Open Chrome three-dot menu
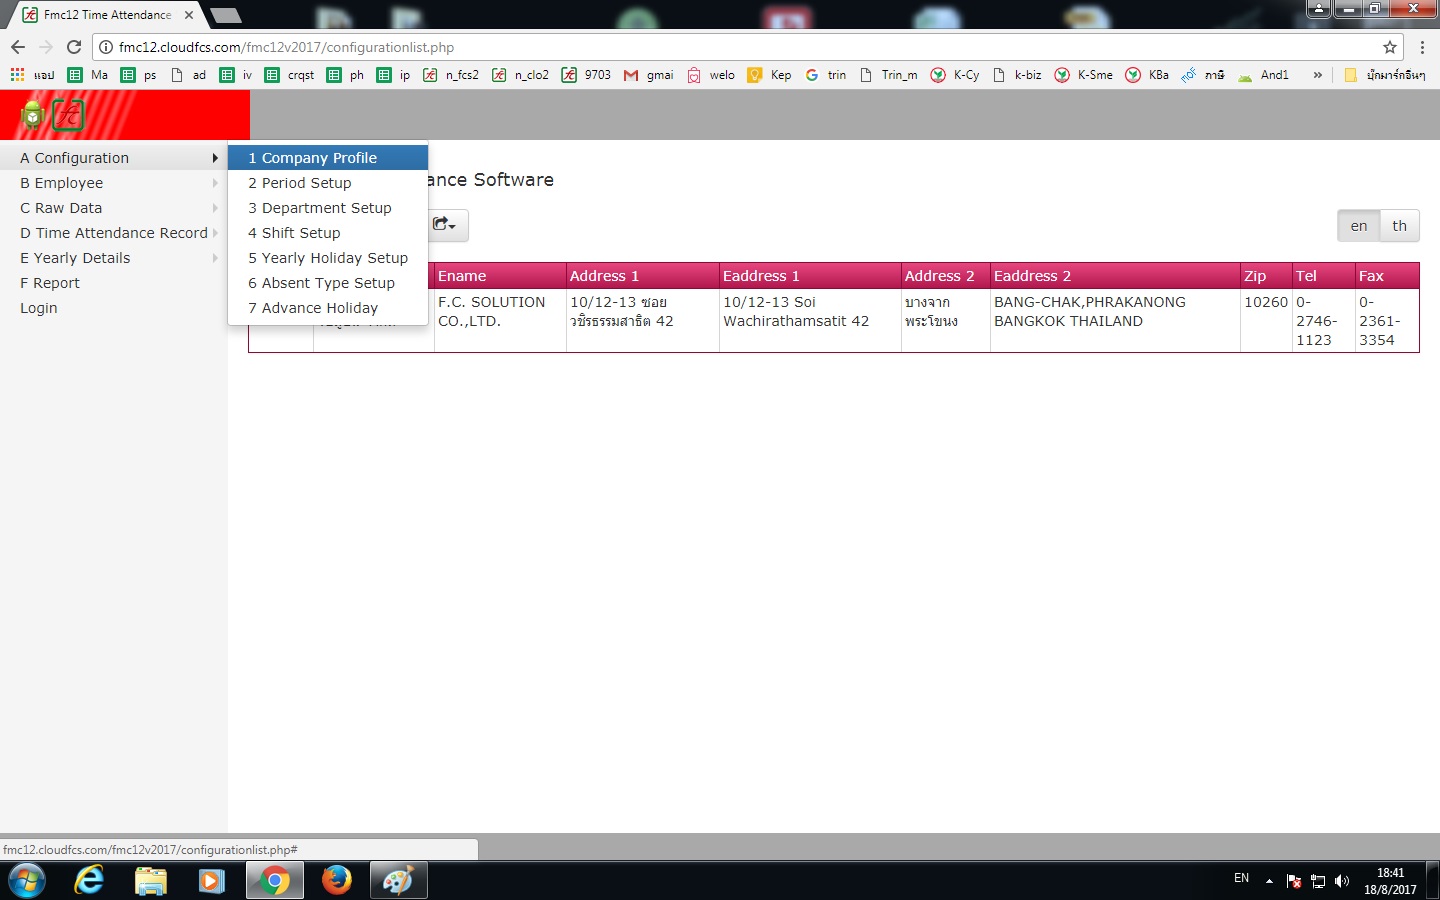The width and height of the screenshot is (1440, 900). point(1422,47)
